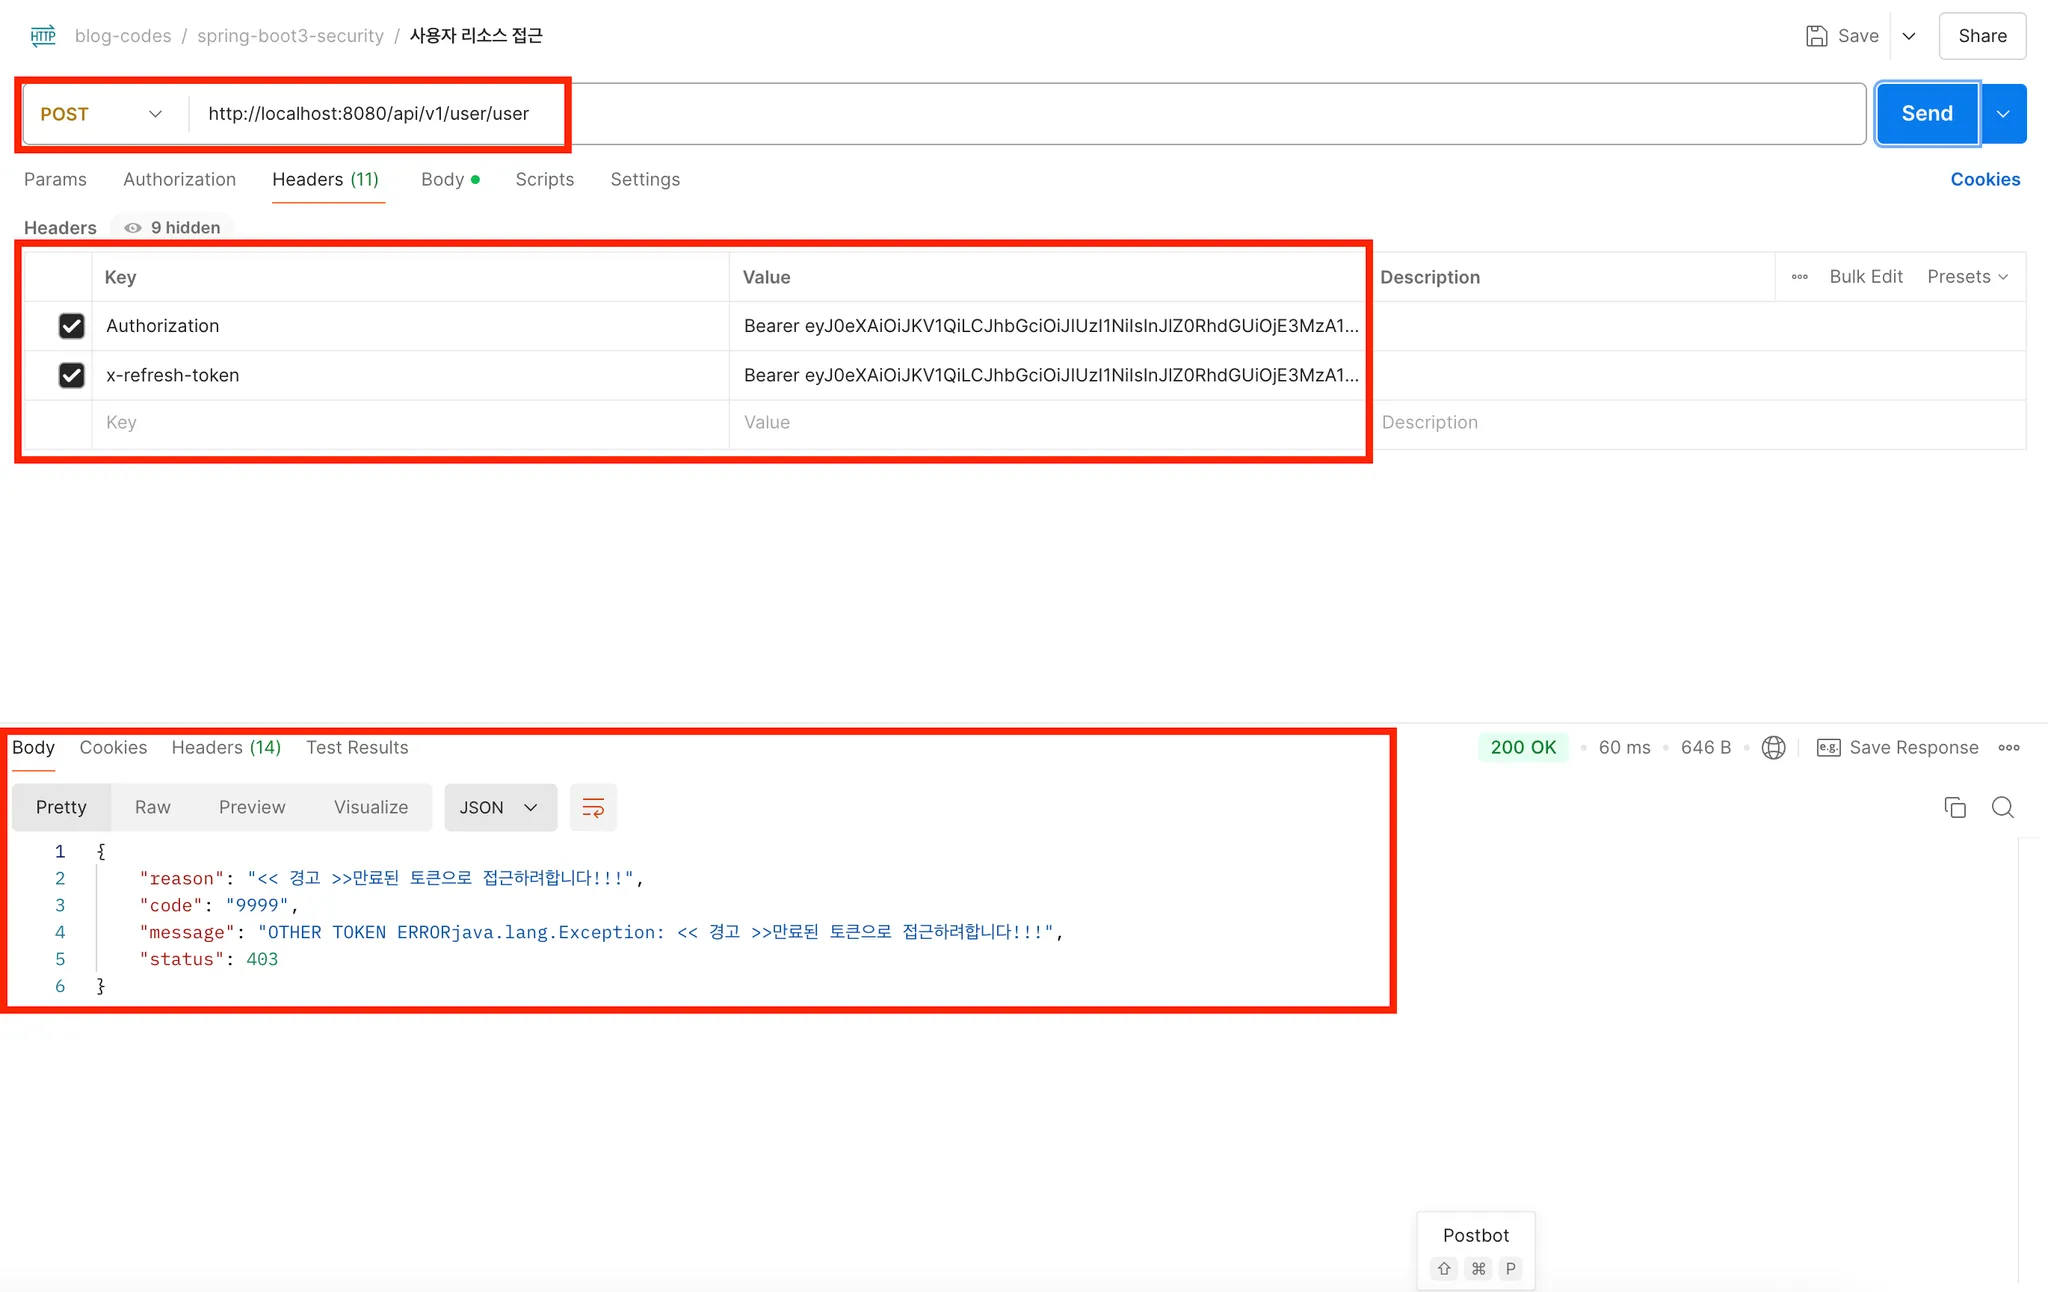
Task: Copy response body with the copy icon
Action: [x=1955, y=808]
